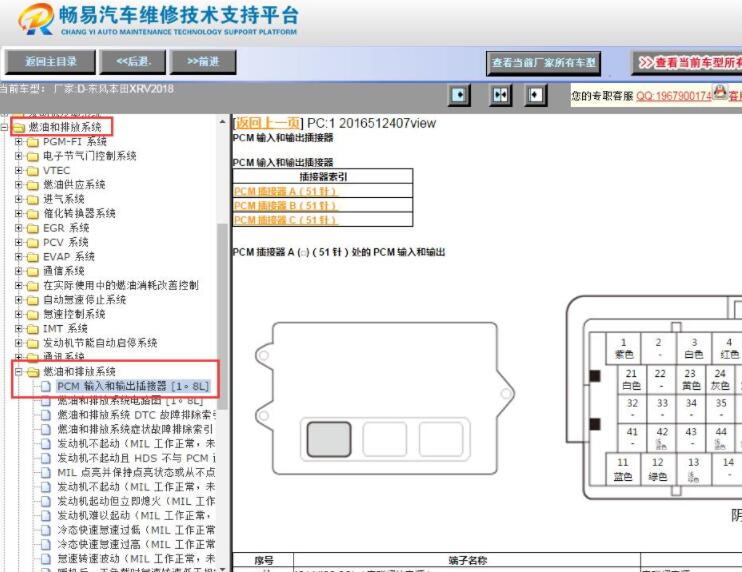Select the 怠速控制系统 folder icon

pos(33,315)
